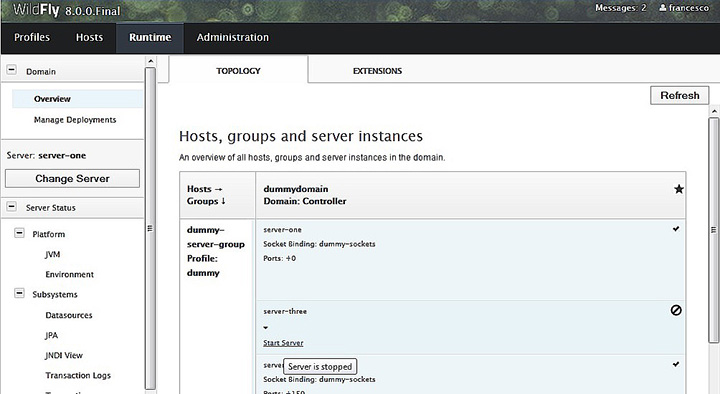Open Manage Deployments
The width and height of the screenshot is (720, 394).
[x=75, y=120]
